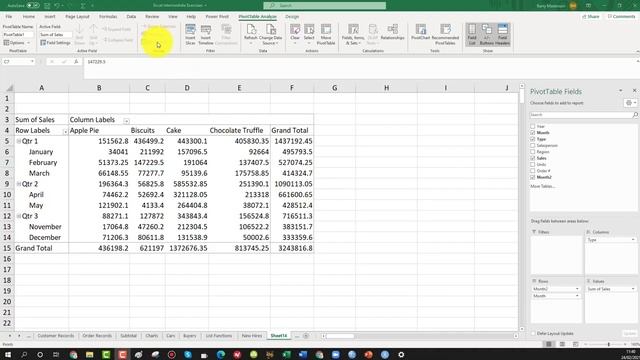Click the Insert Slicer icon
Screen dimensions: 640x360
click(x=190, y=34)
